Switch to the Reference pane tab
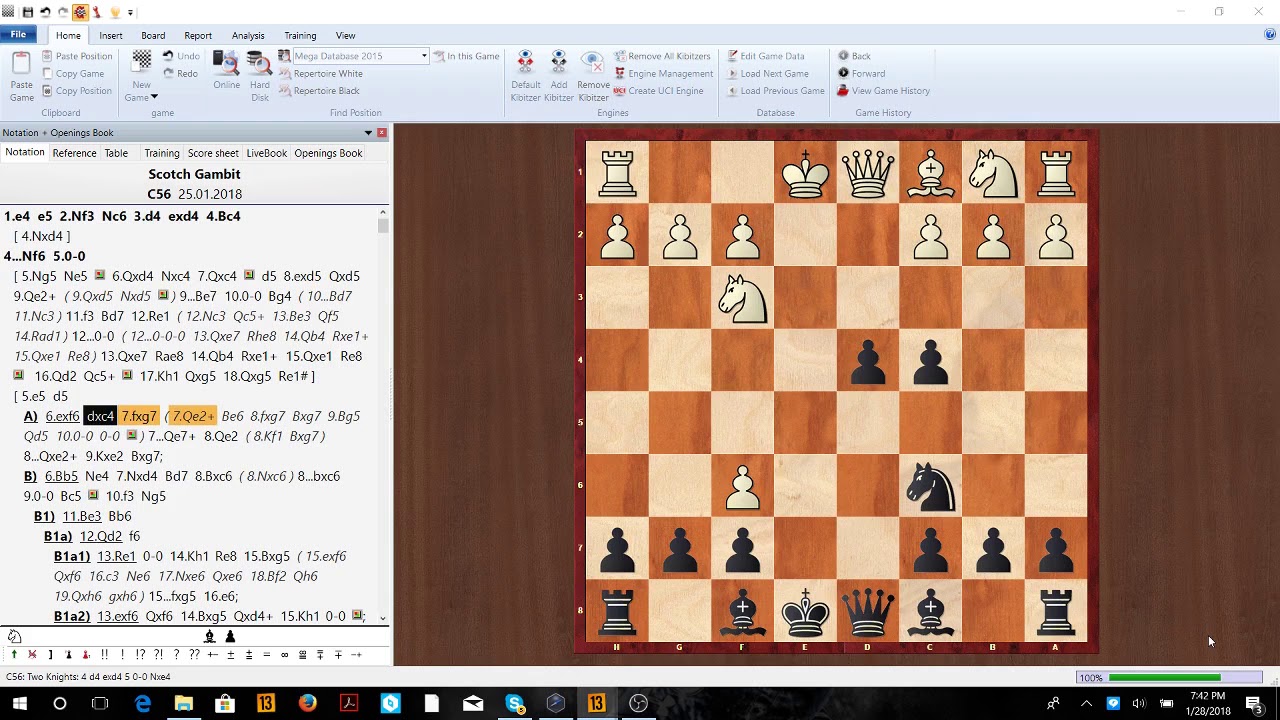This screenshot has height=720, width=1280. pos(74,153)
